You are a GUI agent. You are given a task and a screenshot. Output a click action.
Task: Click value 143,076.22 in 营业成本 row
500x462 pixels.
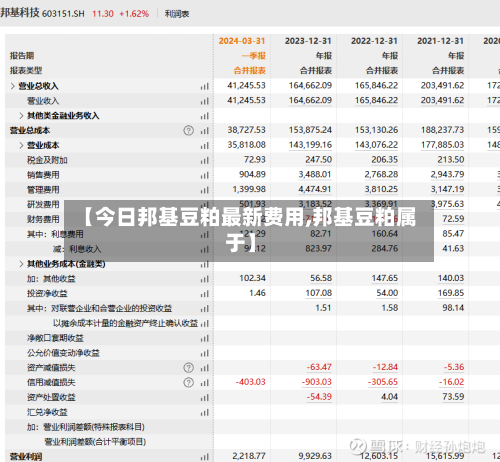click(x=376, y=145)
